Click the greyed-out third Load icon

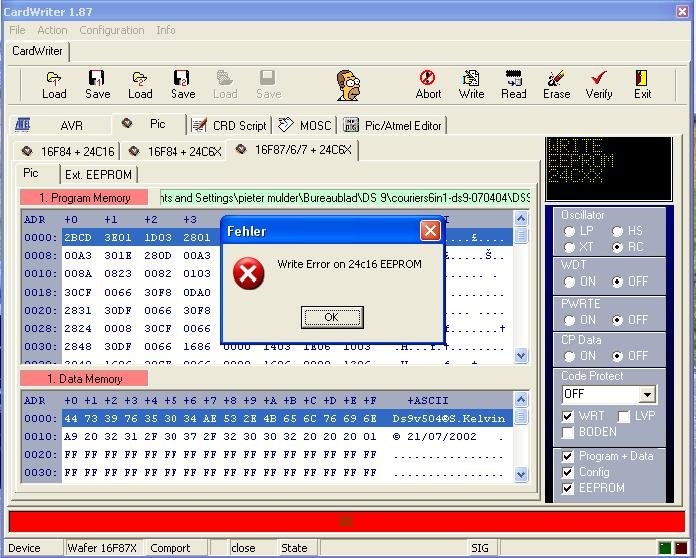(225, 79)
